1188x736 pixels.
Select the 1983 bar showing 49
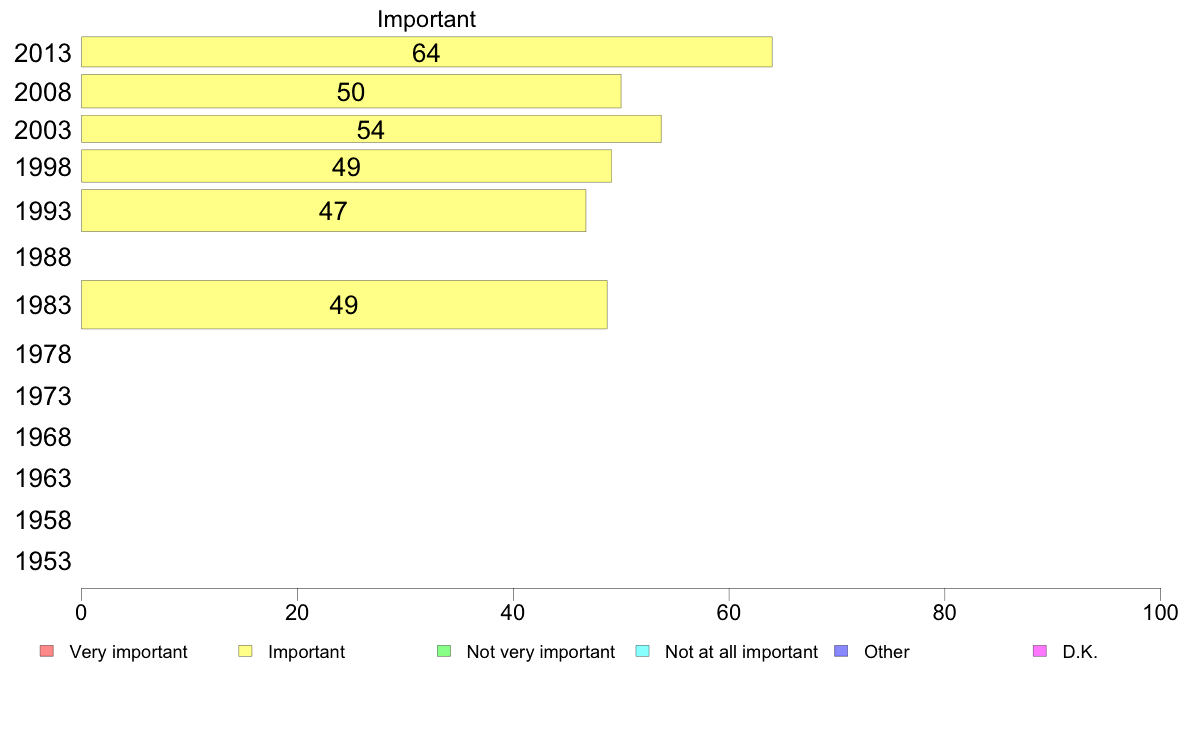tap(344, 305)
